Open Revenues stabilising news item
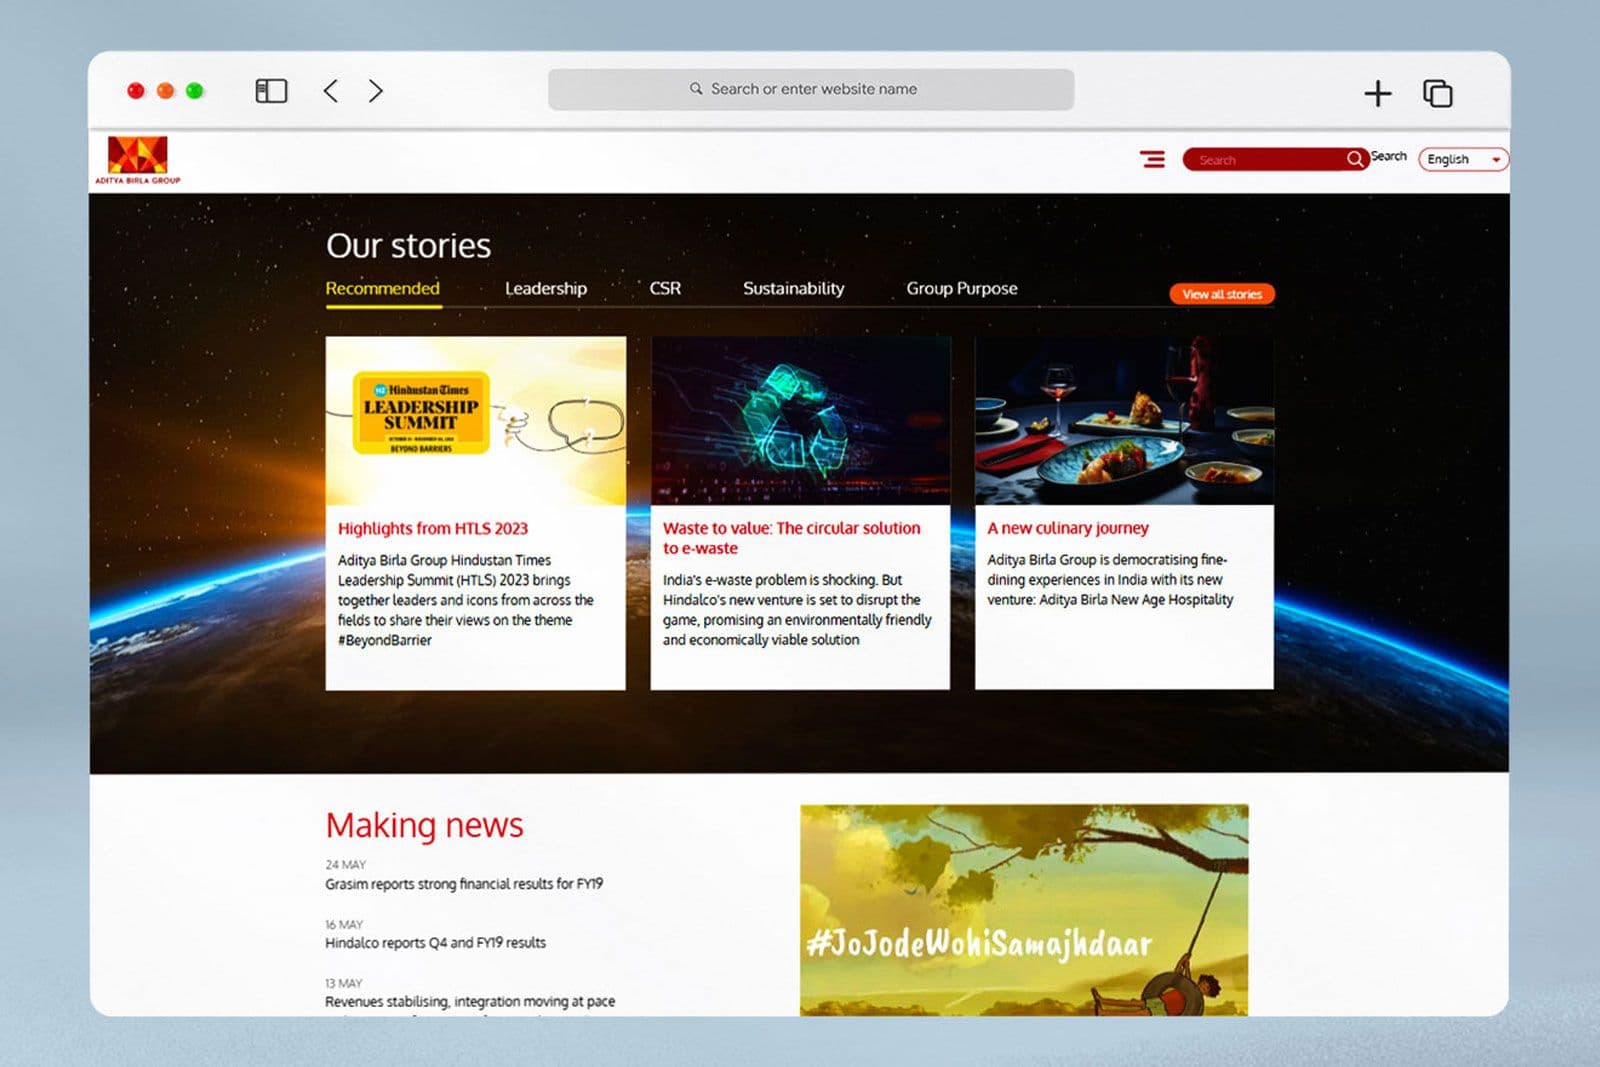Screen dimensions: 1600x1067 tap(470, 1001)
